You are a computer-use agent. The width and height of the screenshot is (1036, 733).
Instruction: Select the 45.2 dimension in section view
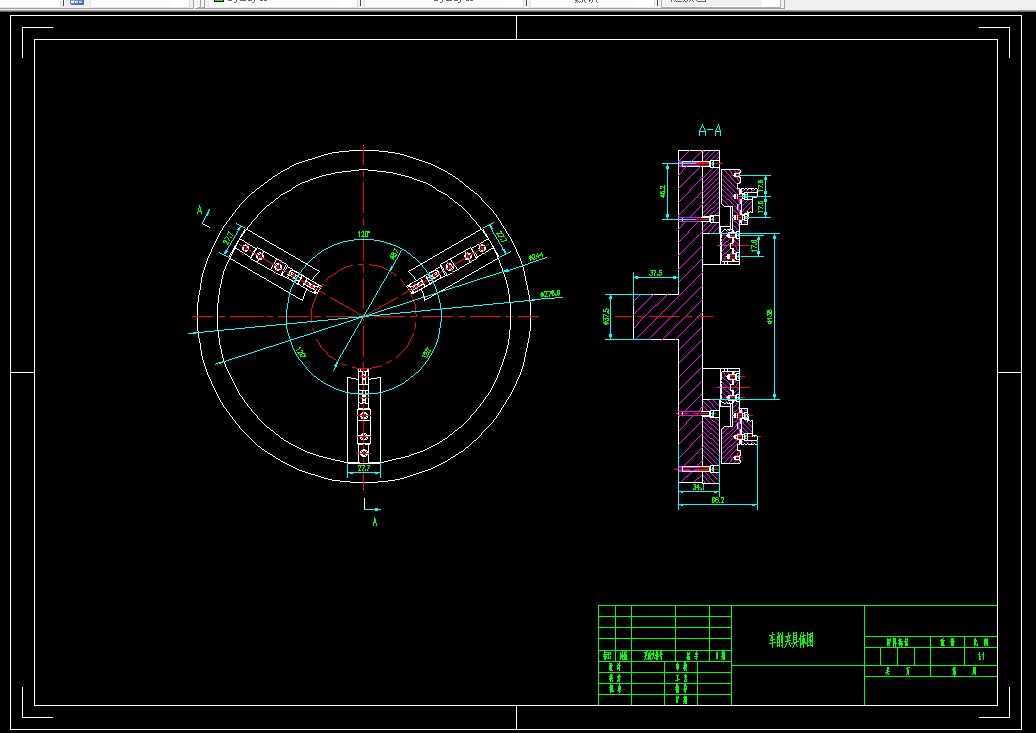tap(663, 192)
